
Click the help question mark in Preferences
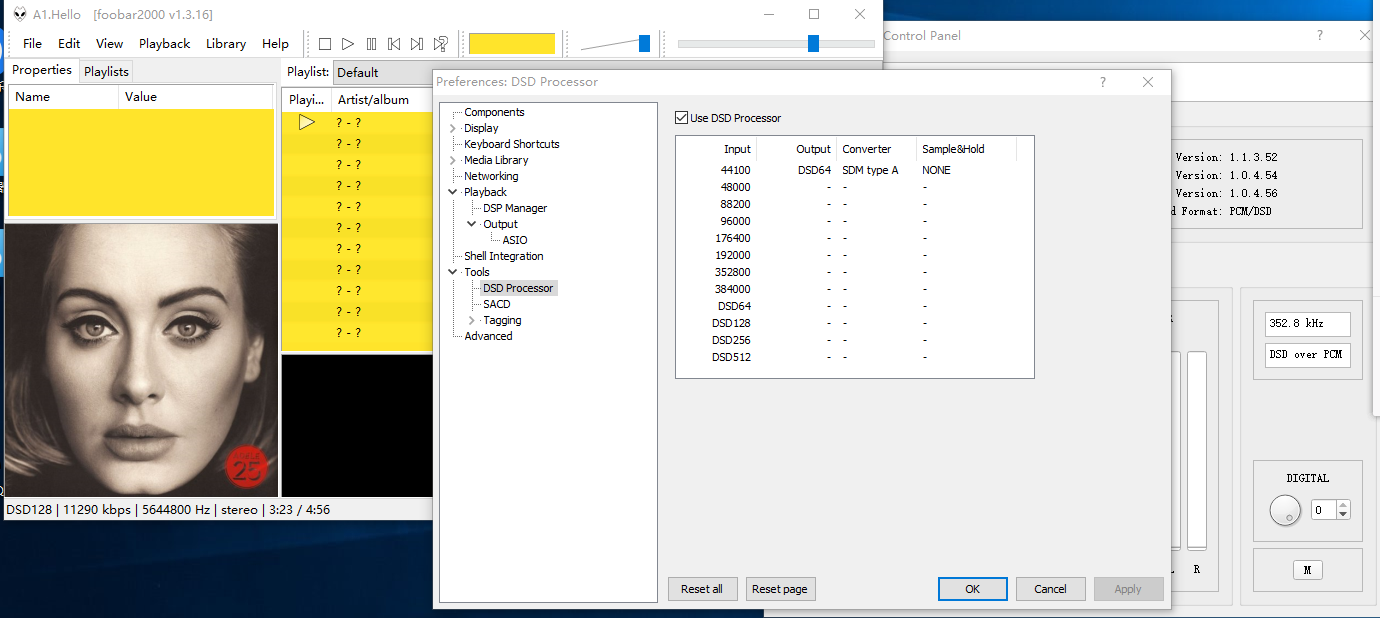pos(1103,82)
